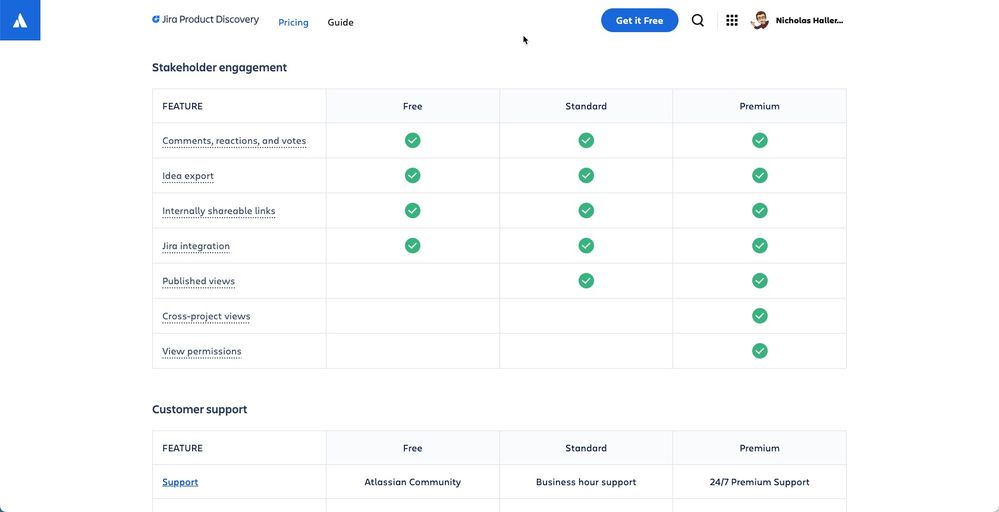Click the Idea export feature label
This screenshot has width=999, height=512.
coord(187,176)
